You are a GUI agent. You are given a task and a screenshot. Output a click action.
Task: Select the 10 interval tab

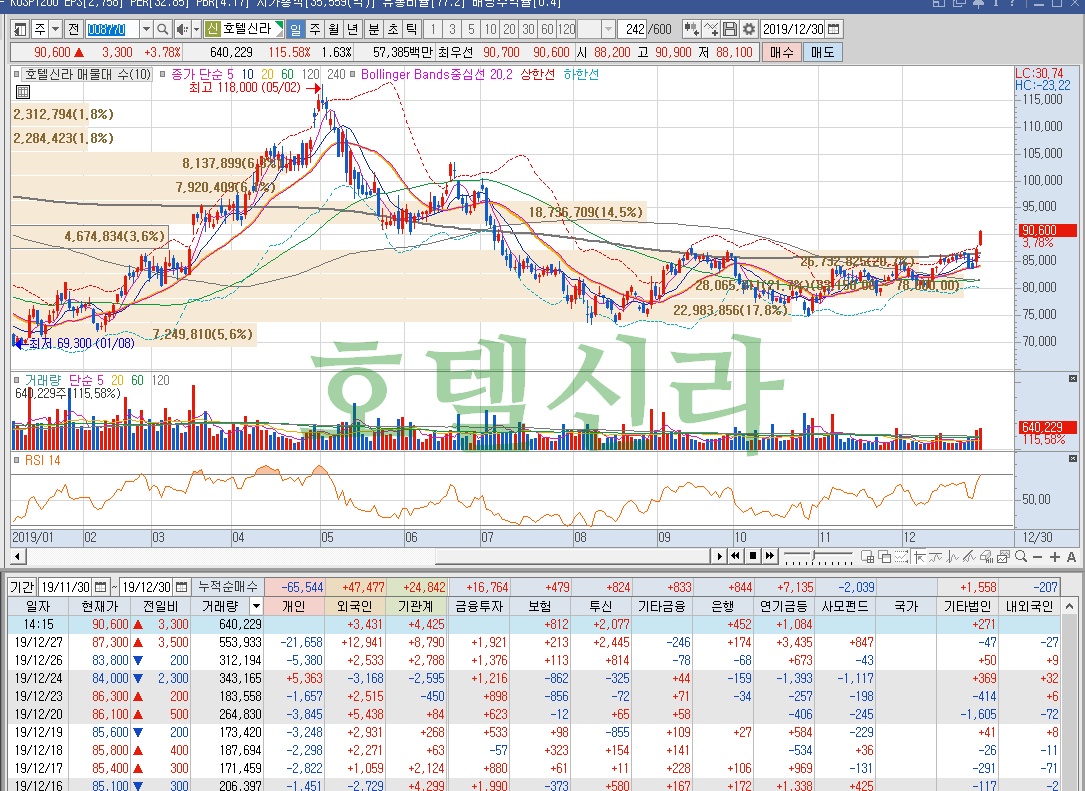(490, 29)
